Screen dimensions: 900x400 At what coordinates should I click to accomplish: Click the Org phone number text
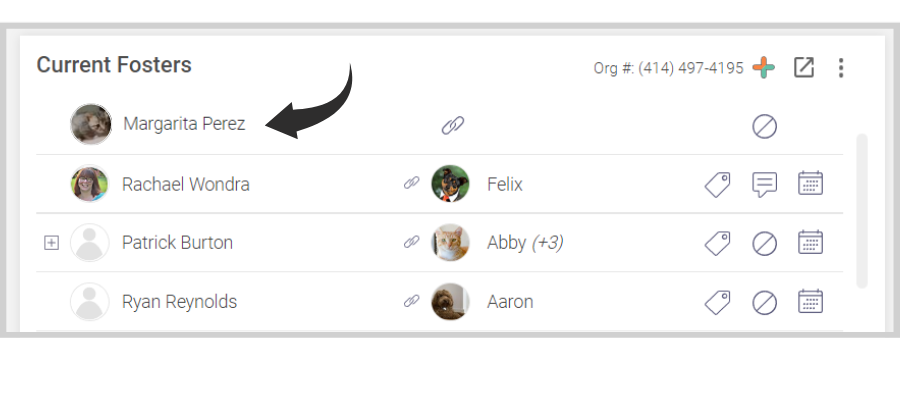[668, 68]
